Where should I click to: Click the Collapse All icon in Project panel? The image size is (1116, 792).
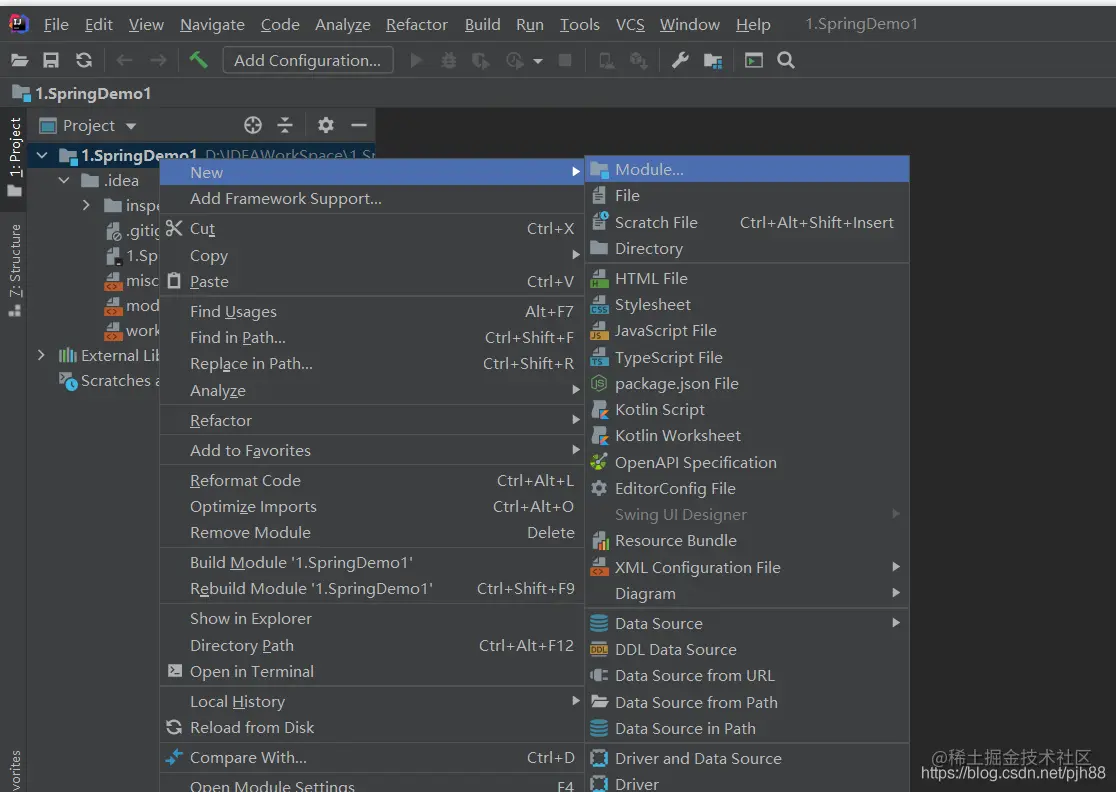tap(285, 126)
